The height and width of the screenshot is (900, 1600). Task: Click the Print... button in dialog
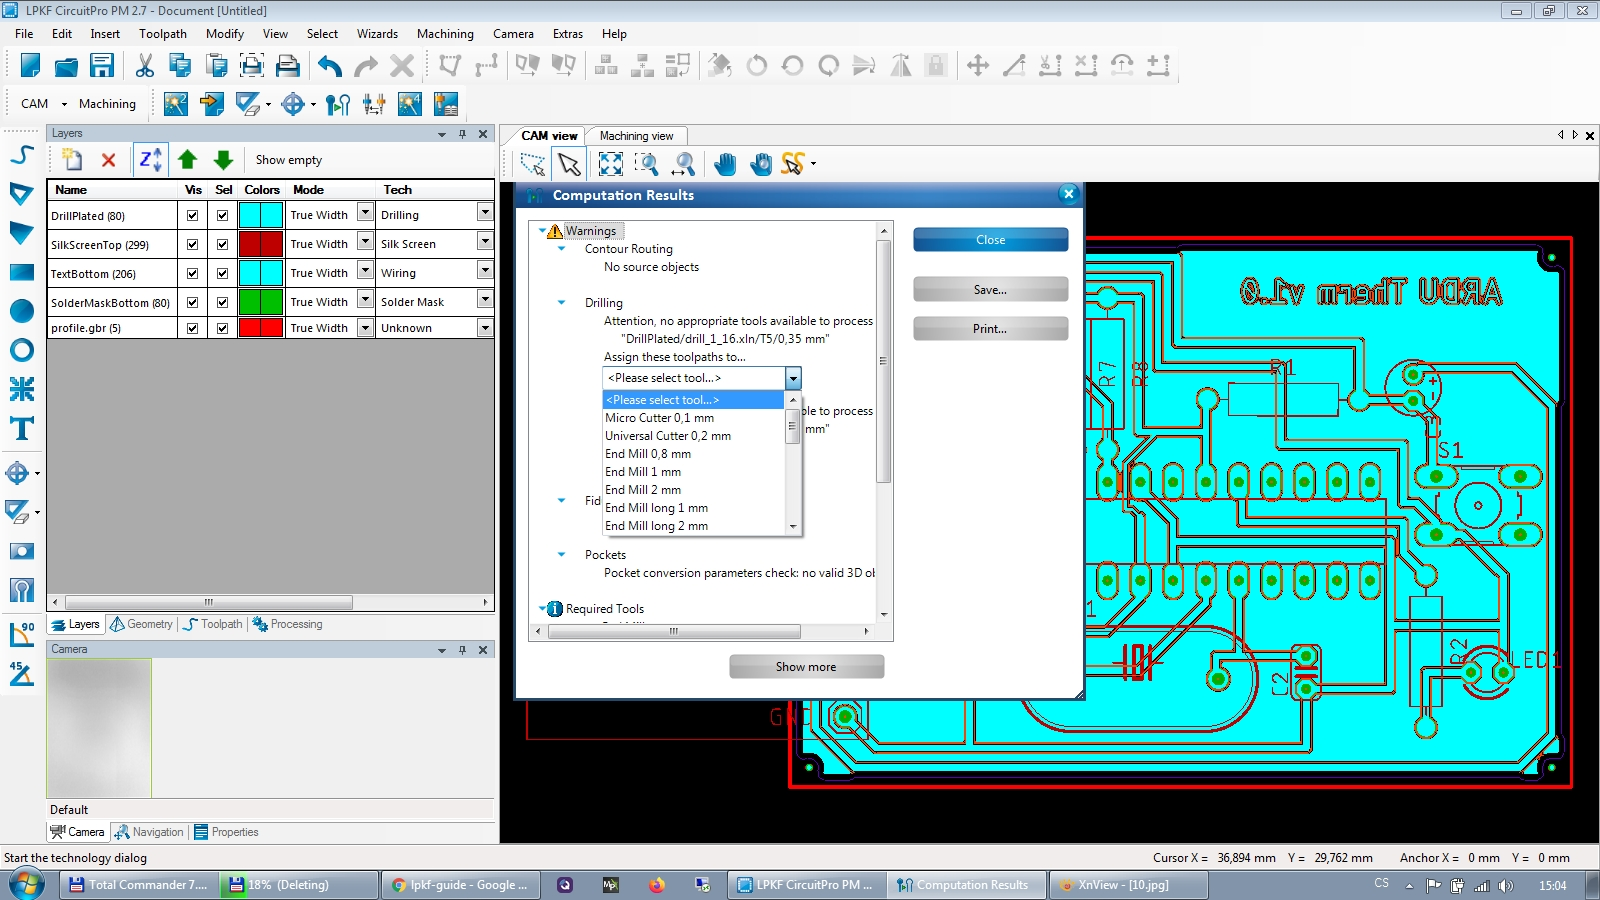coord(990,329)
